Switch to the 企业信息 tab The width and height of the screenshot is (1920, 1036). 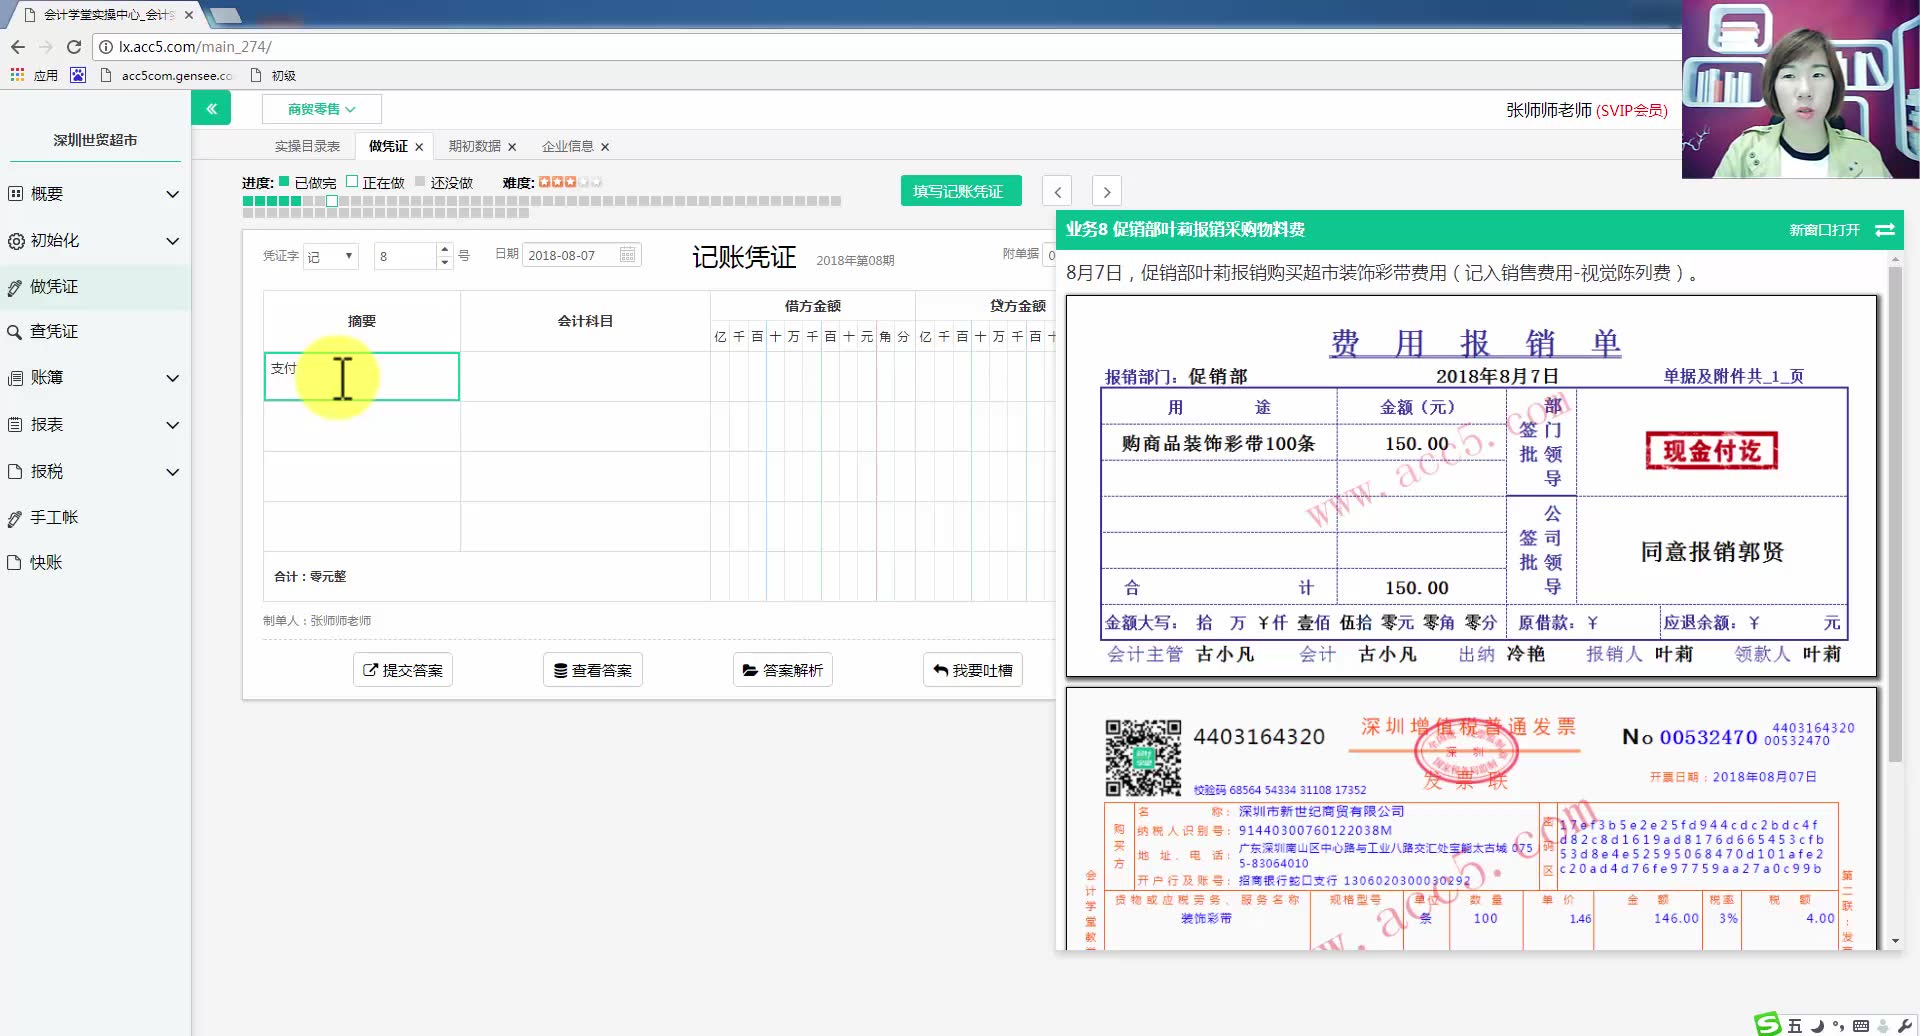tap(570, 146)
